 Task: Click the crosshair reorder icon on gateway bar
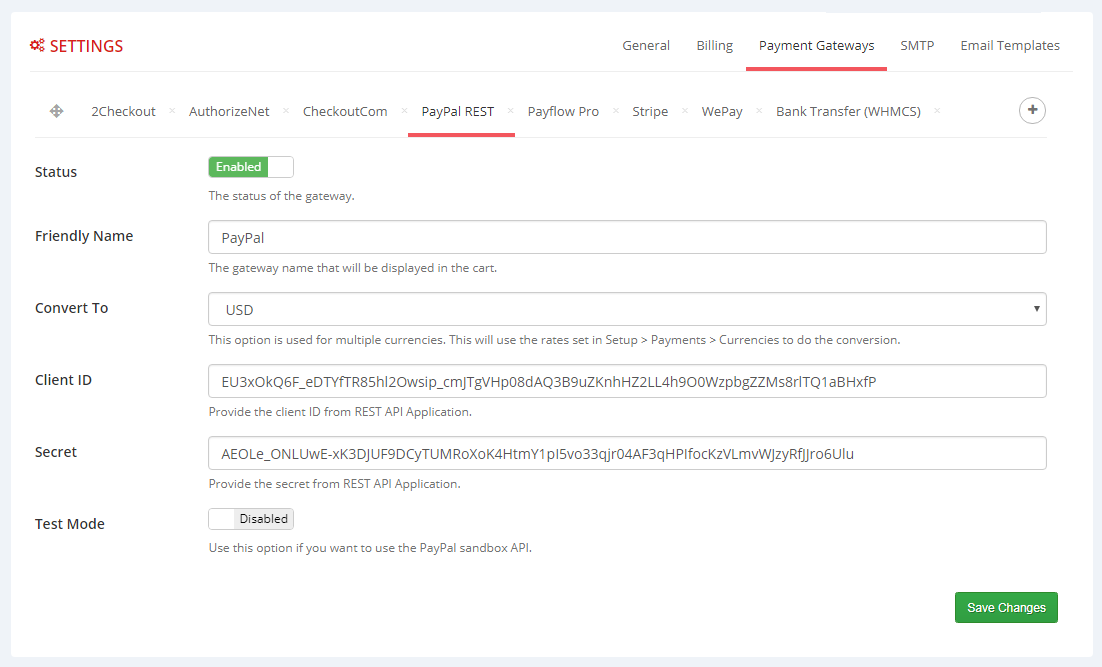click(x=56, y=110)
